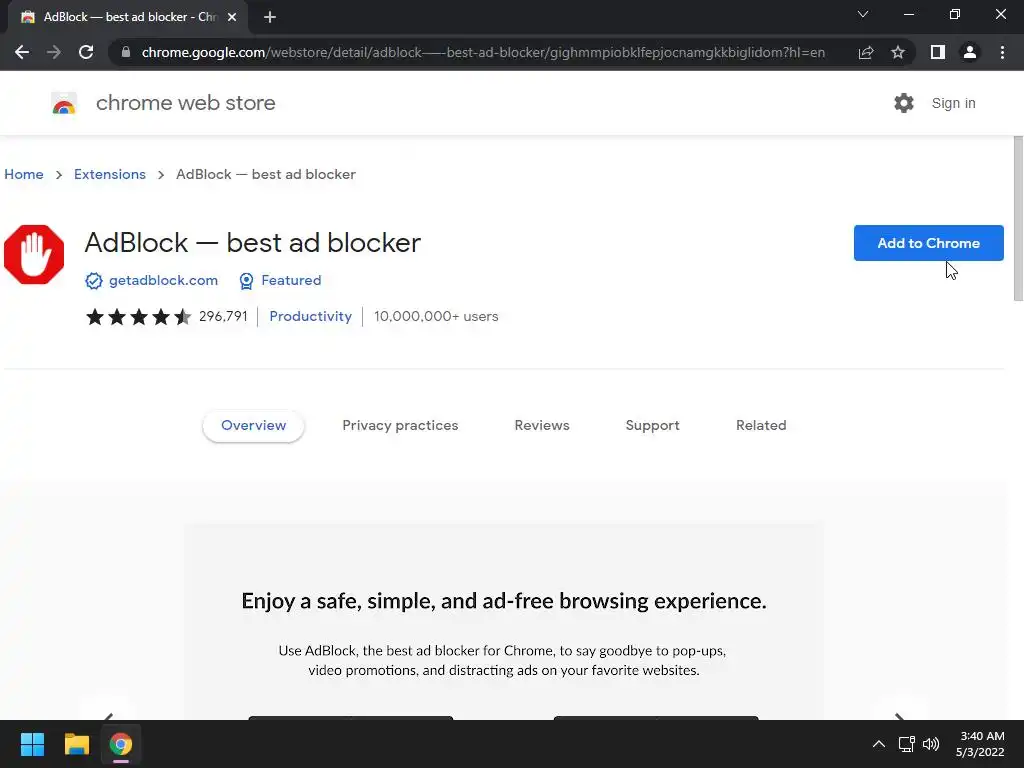Open web store settings gear
Viewport: 1024px width, 768px height.
(x=904, y=103)
